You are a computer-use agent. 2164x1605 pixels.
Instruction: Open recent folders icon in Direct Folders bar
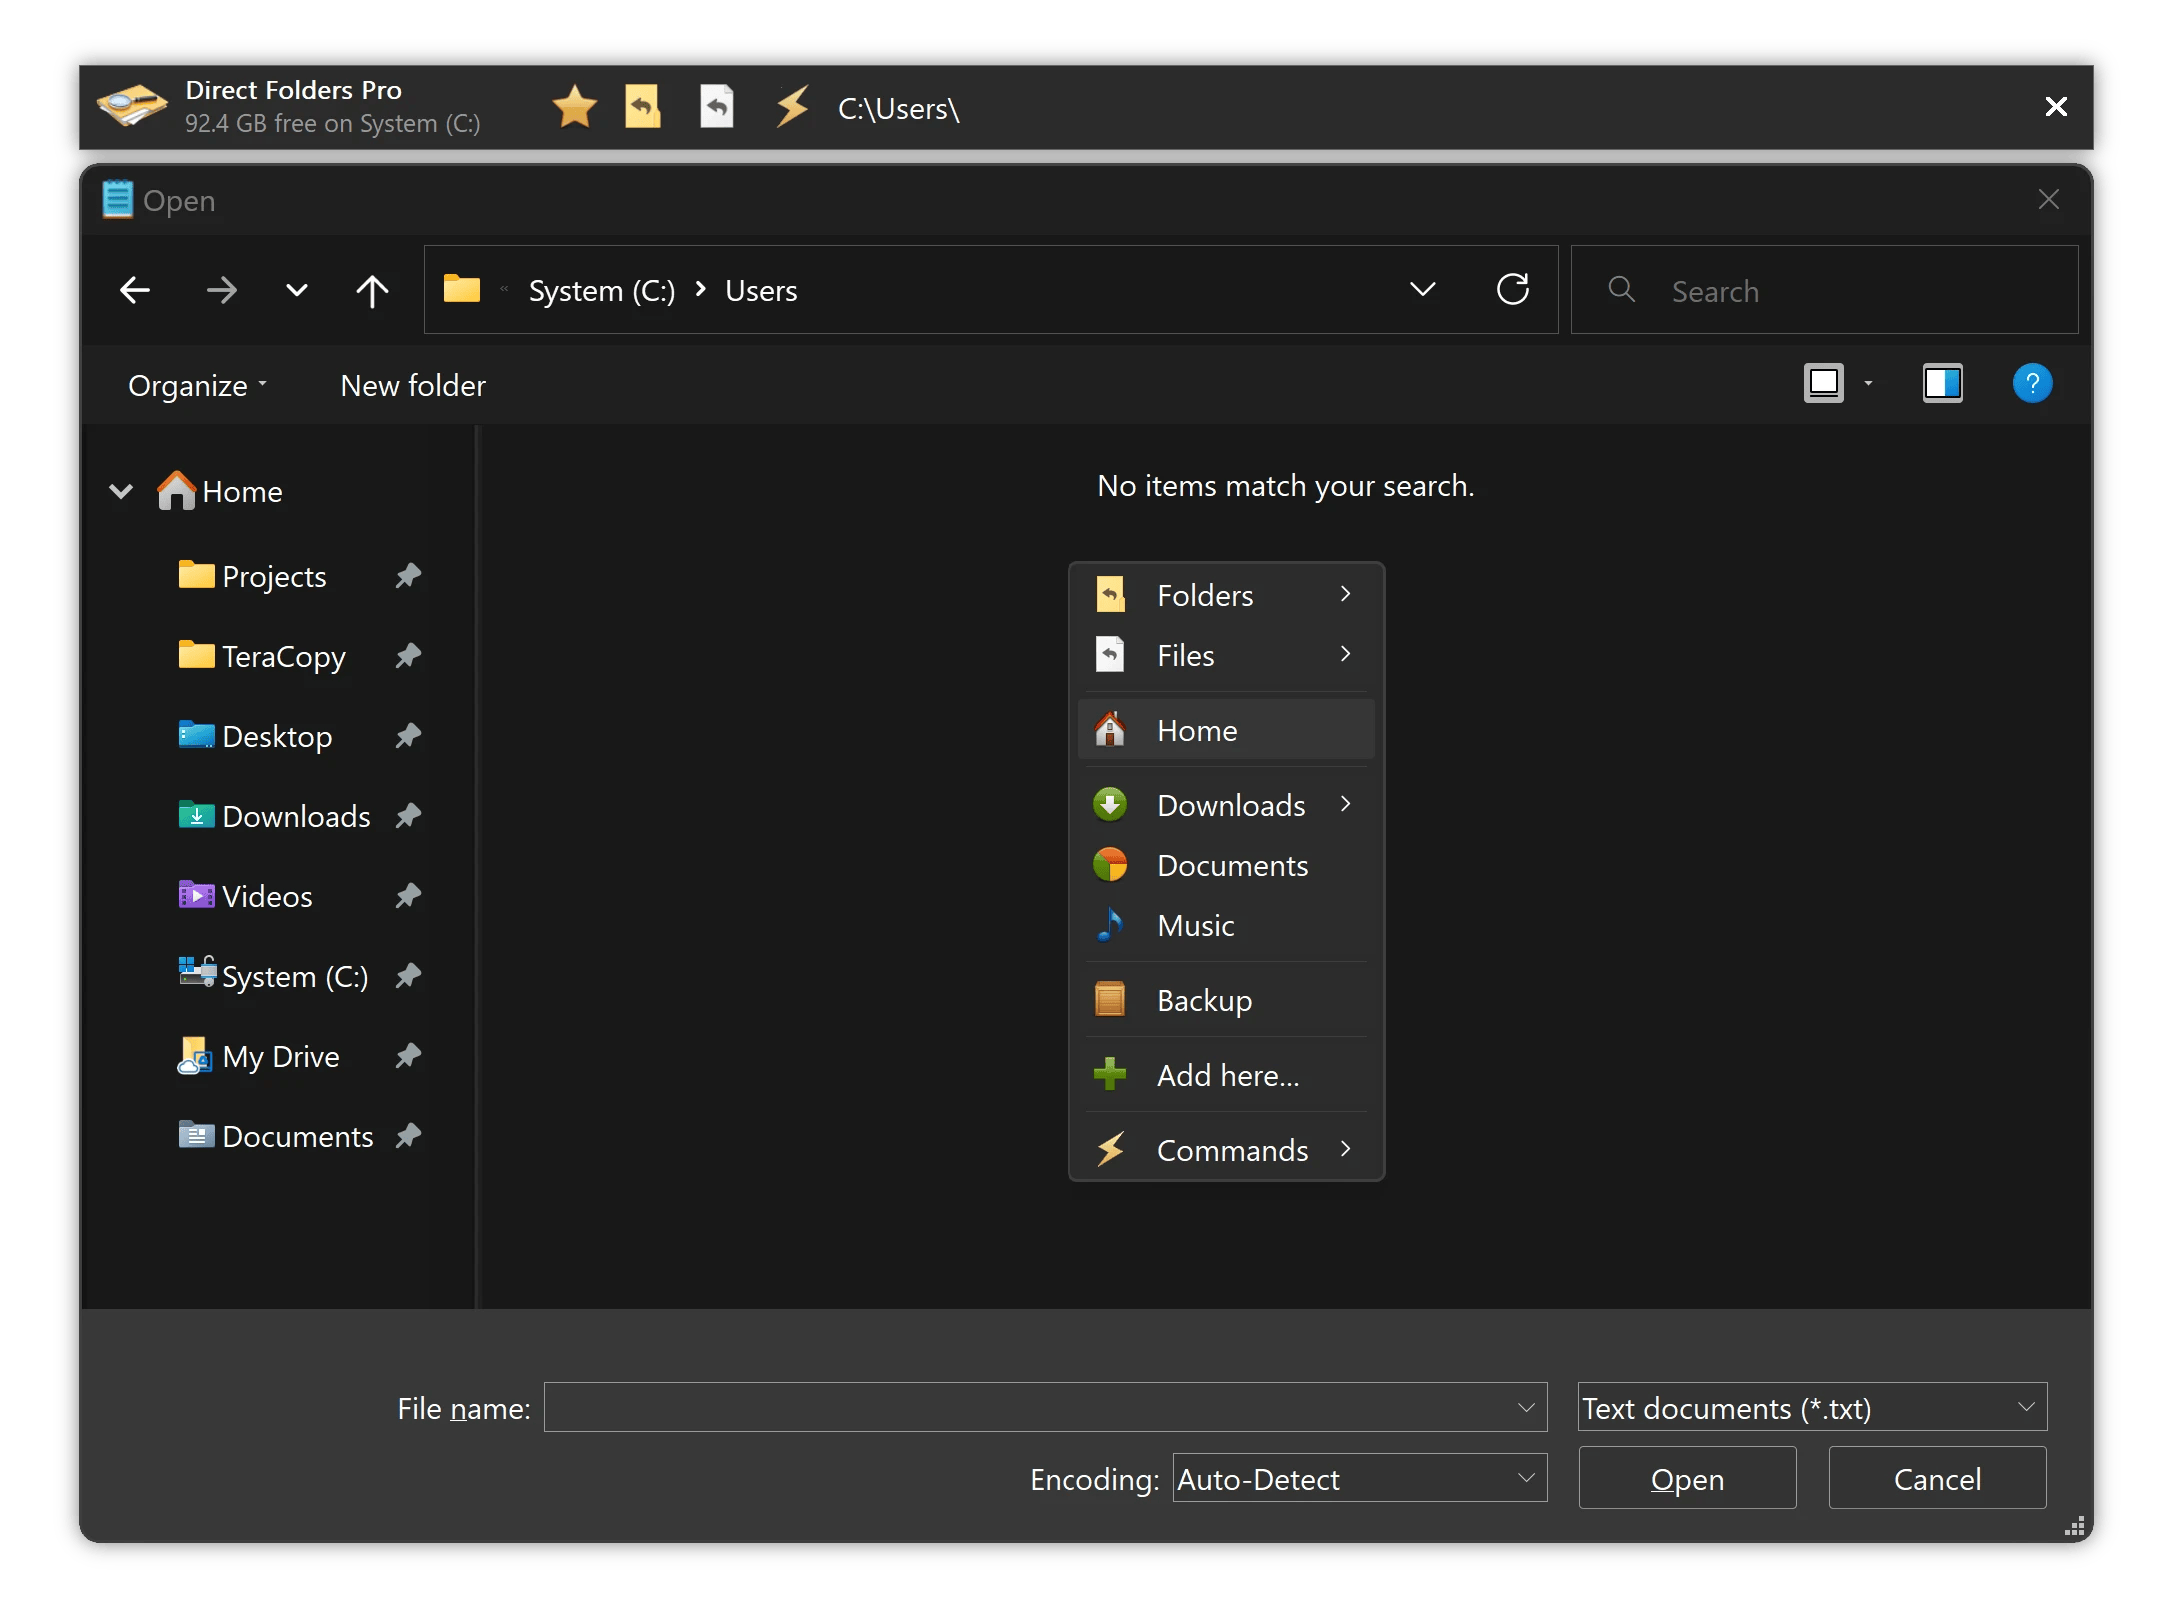click(643, 107)
